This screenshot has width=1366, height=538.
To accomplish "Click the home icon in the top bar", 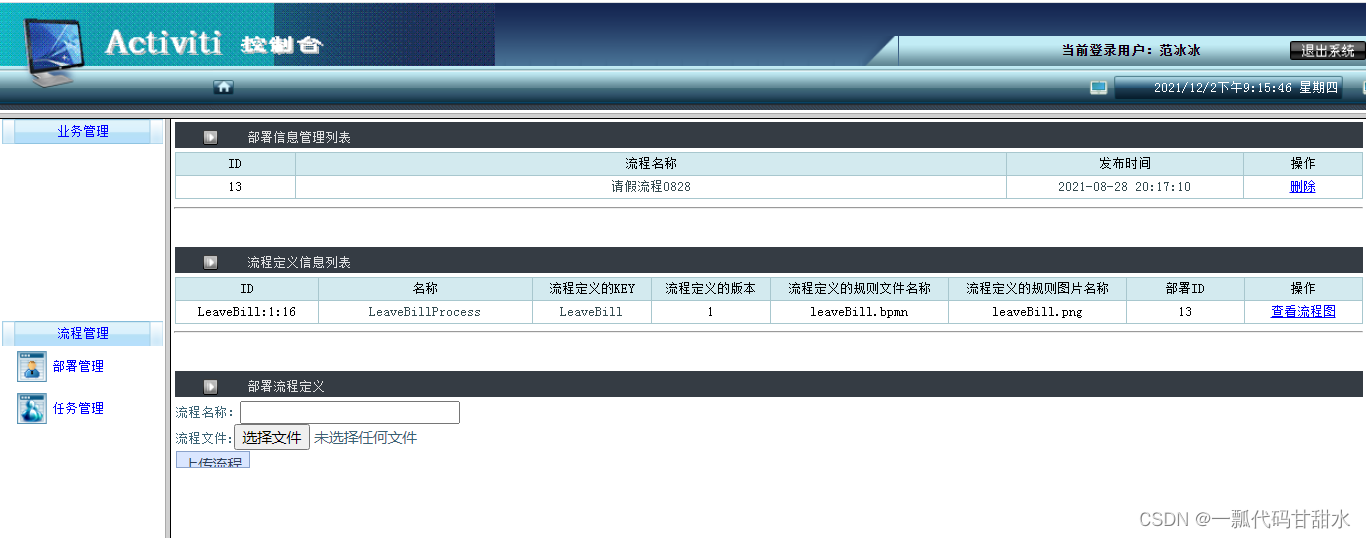I will pos(224,87).
